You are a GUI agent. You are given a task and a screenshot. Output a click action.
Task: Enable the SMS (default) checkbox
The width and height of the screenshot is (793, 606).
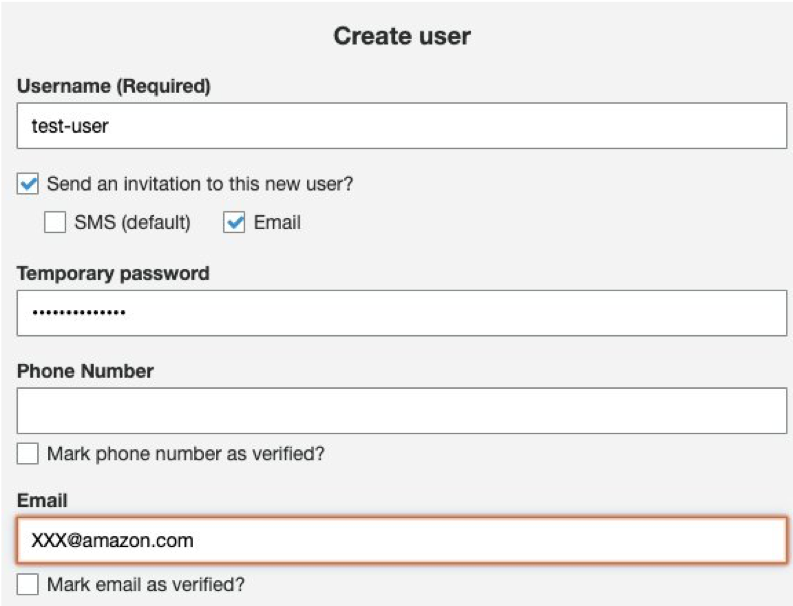point(55,222)
